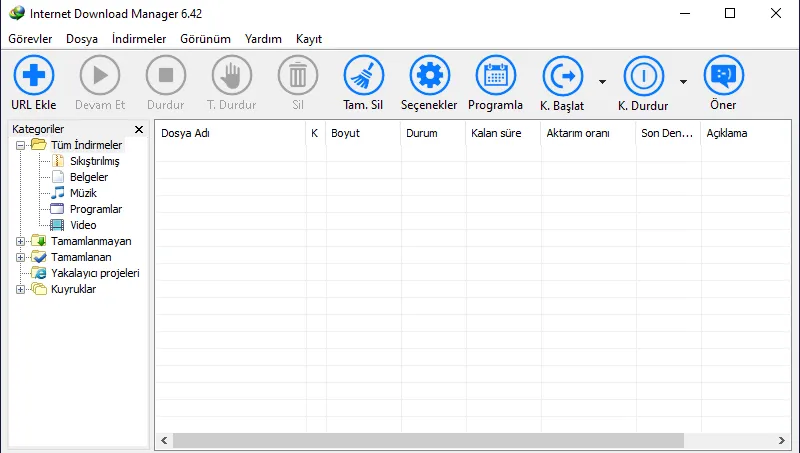This screenshot has width=800, height=453.
Task: Sort by Dosya Adı column header
Action: coord(231,133)
